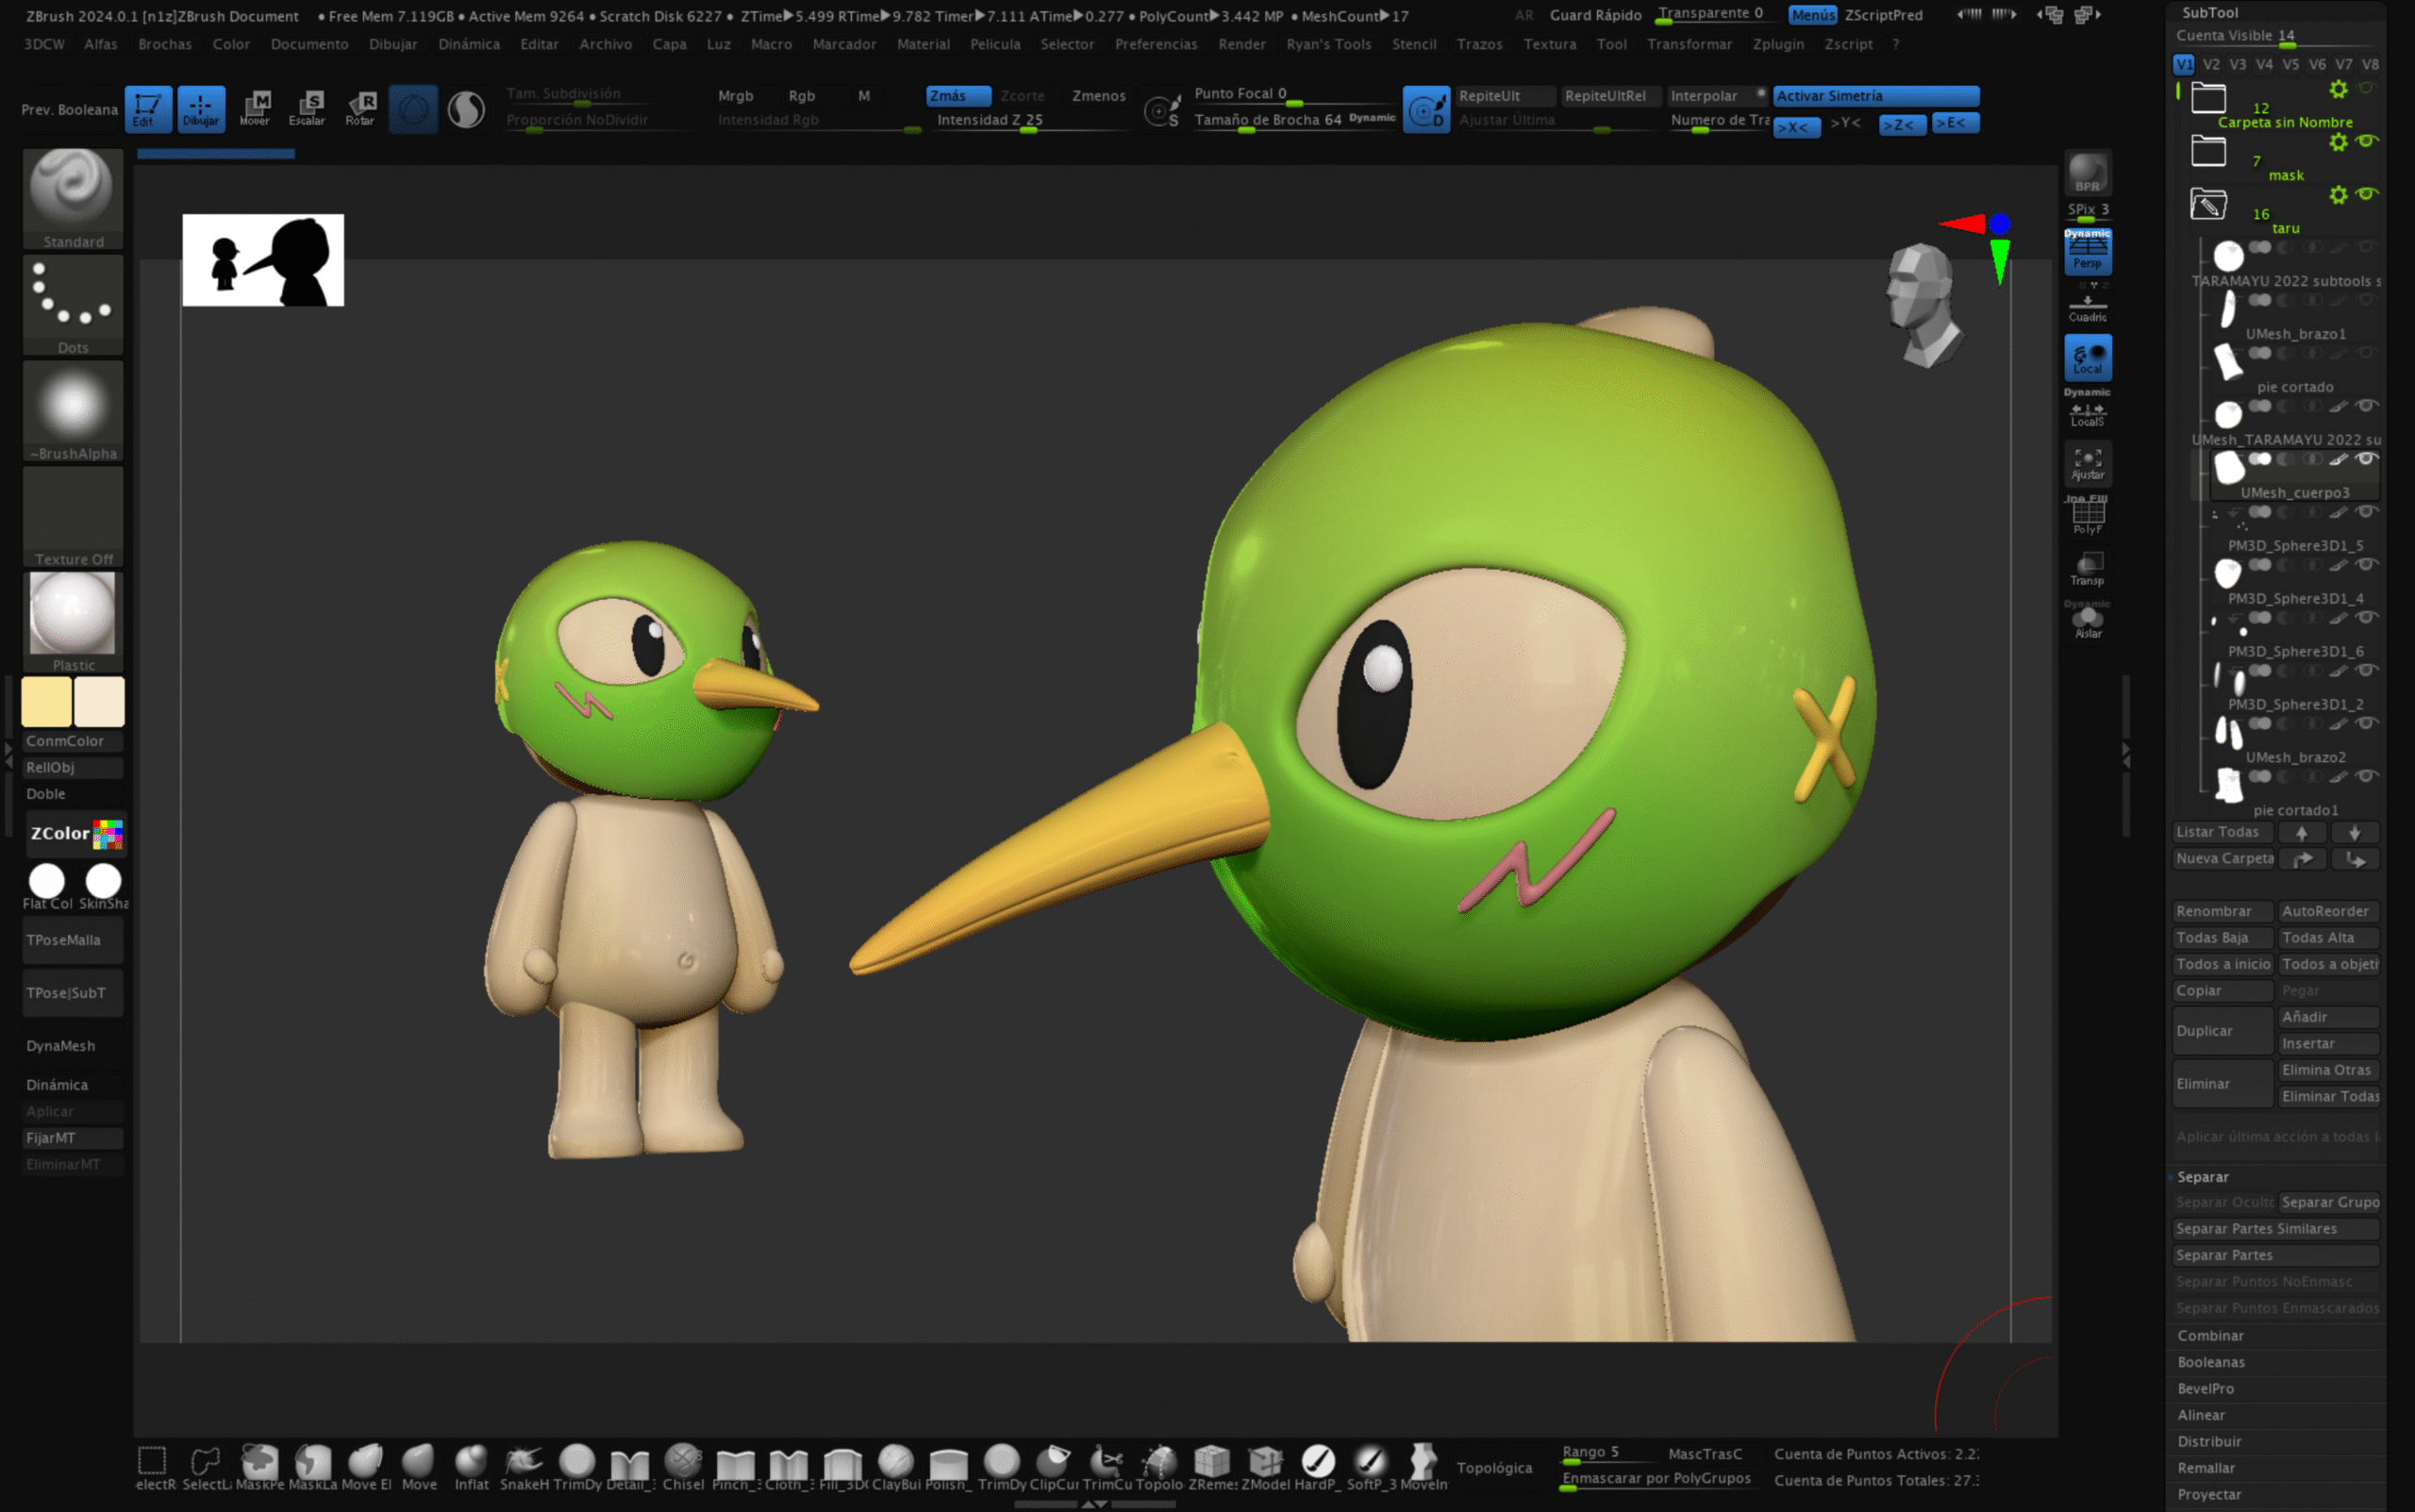
Task: Select the Inflat brush
Action: [x=471, y=1467]
